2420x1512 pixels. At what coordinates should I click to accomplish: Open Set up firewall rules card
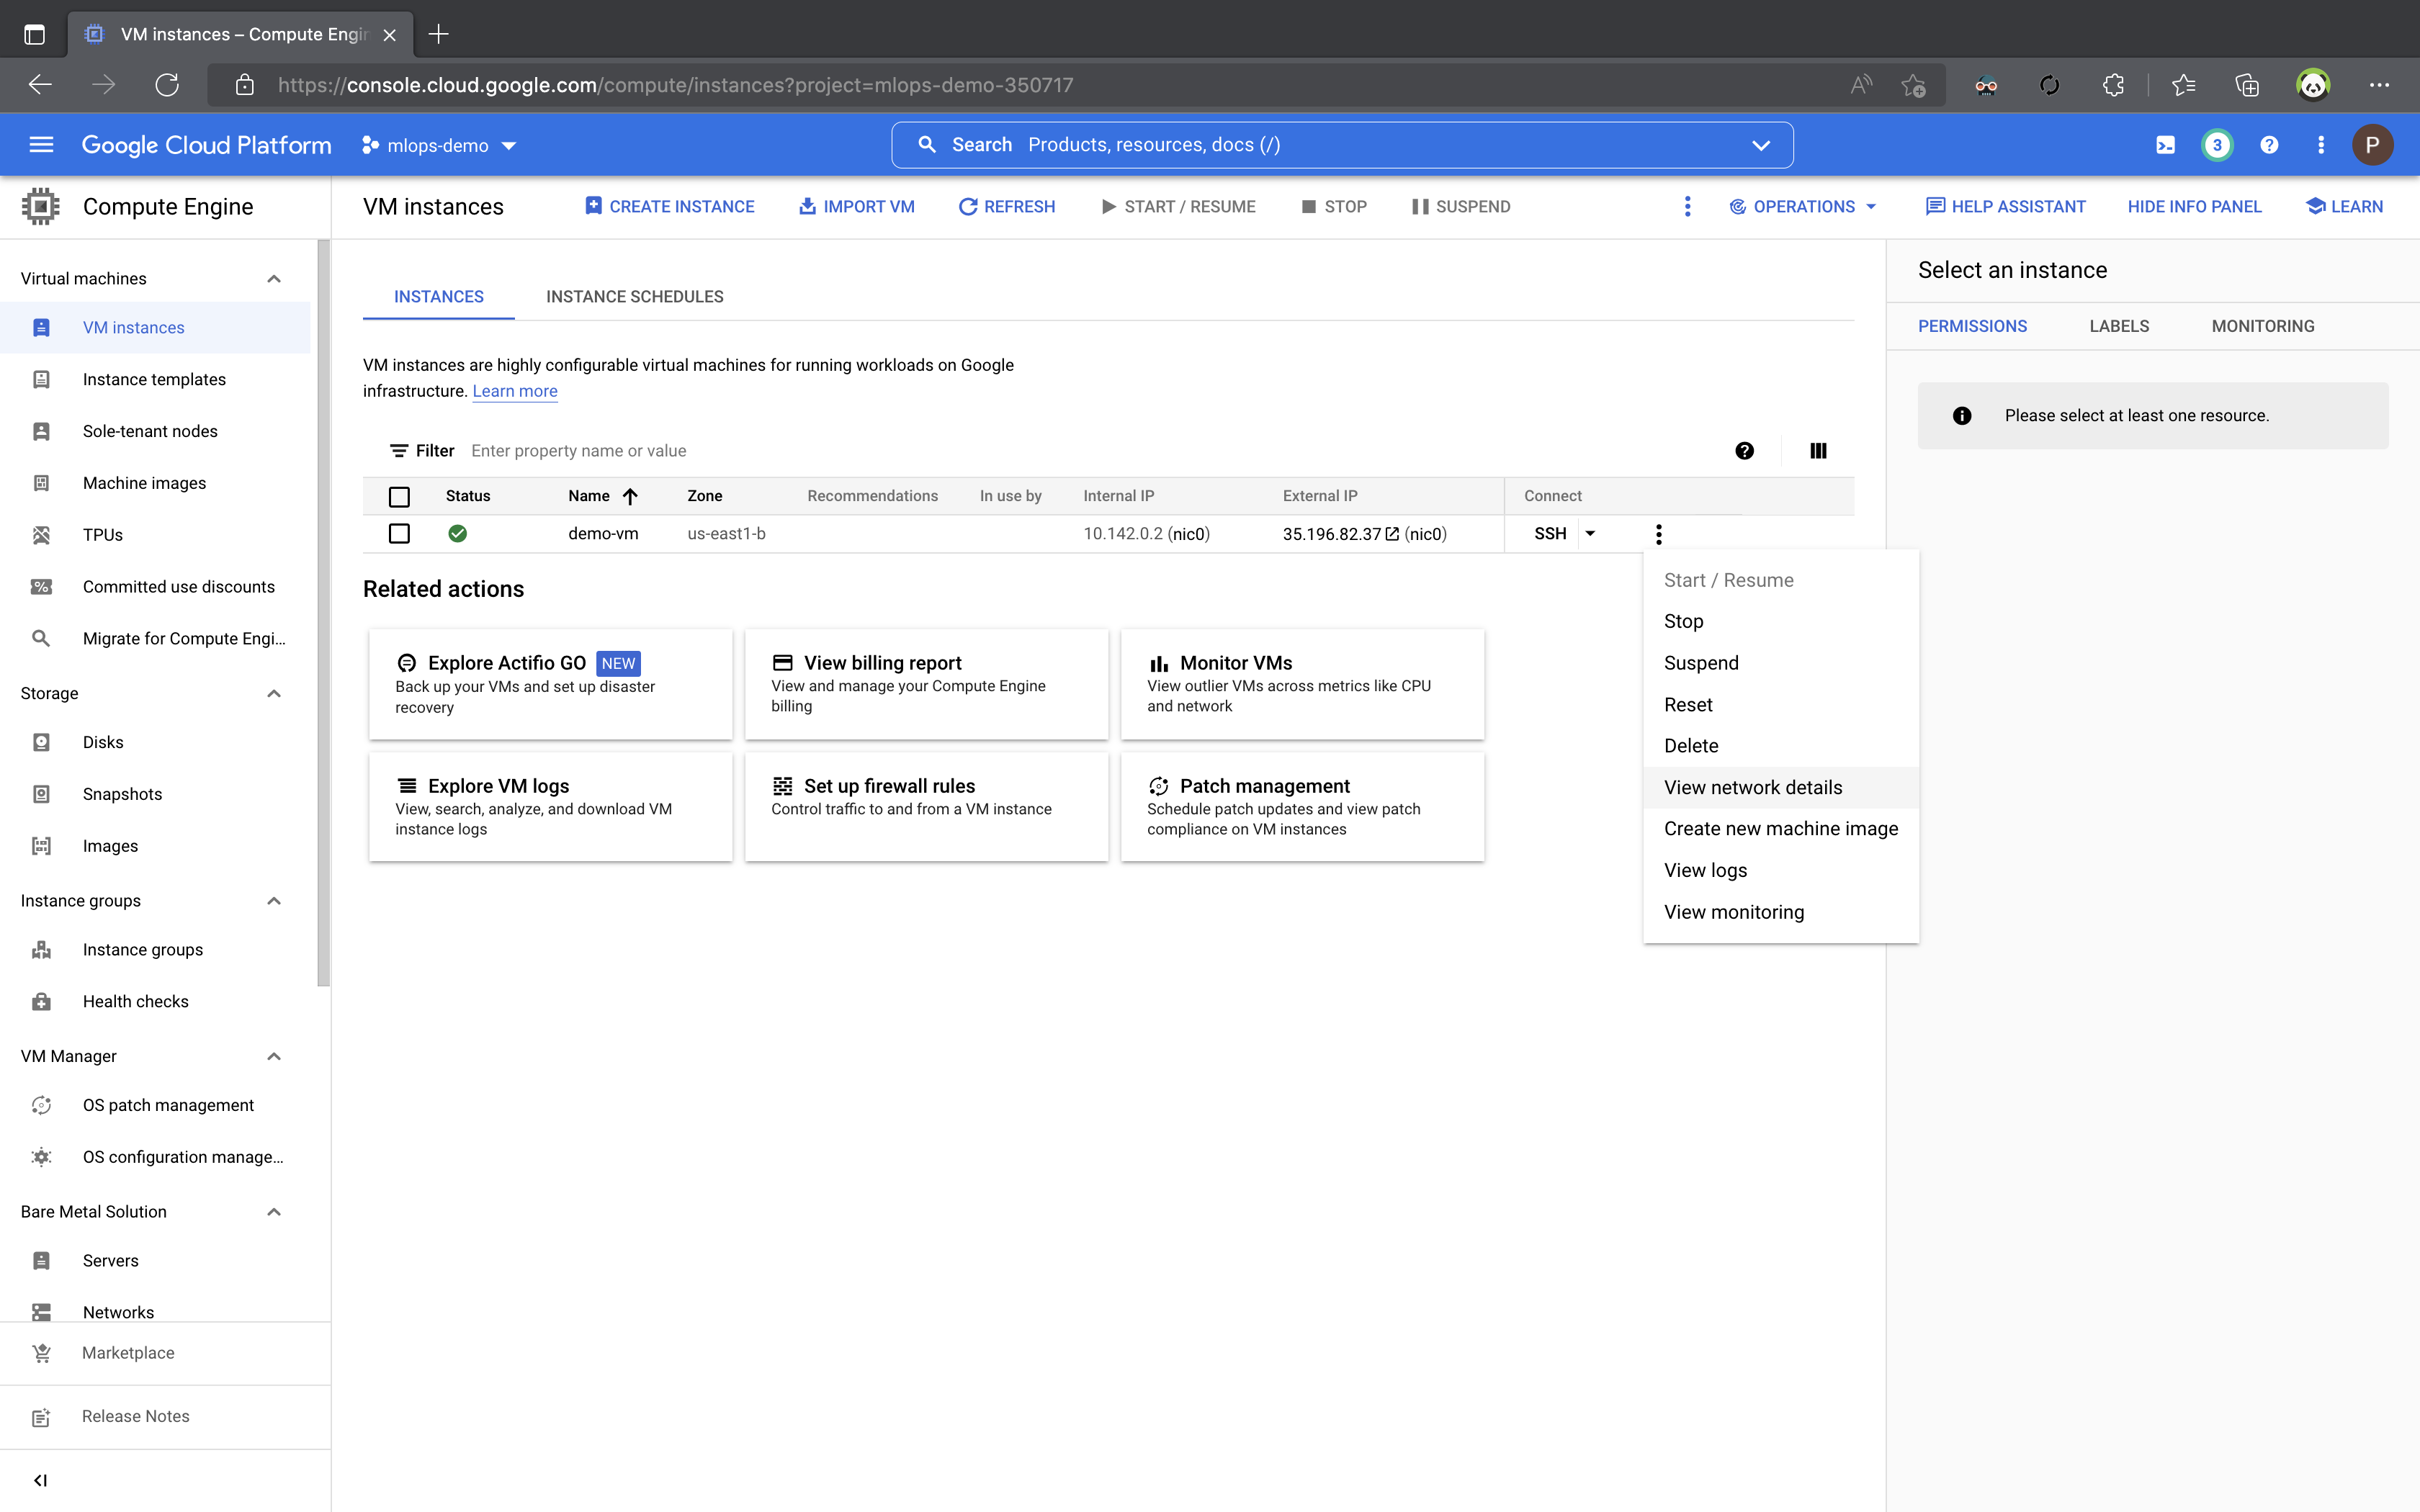pyautogui.click(x=926, y=806)
